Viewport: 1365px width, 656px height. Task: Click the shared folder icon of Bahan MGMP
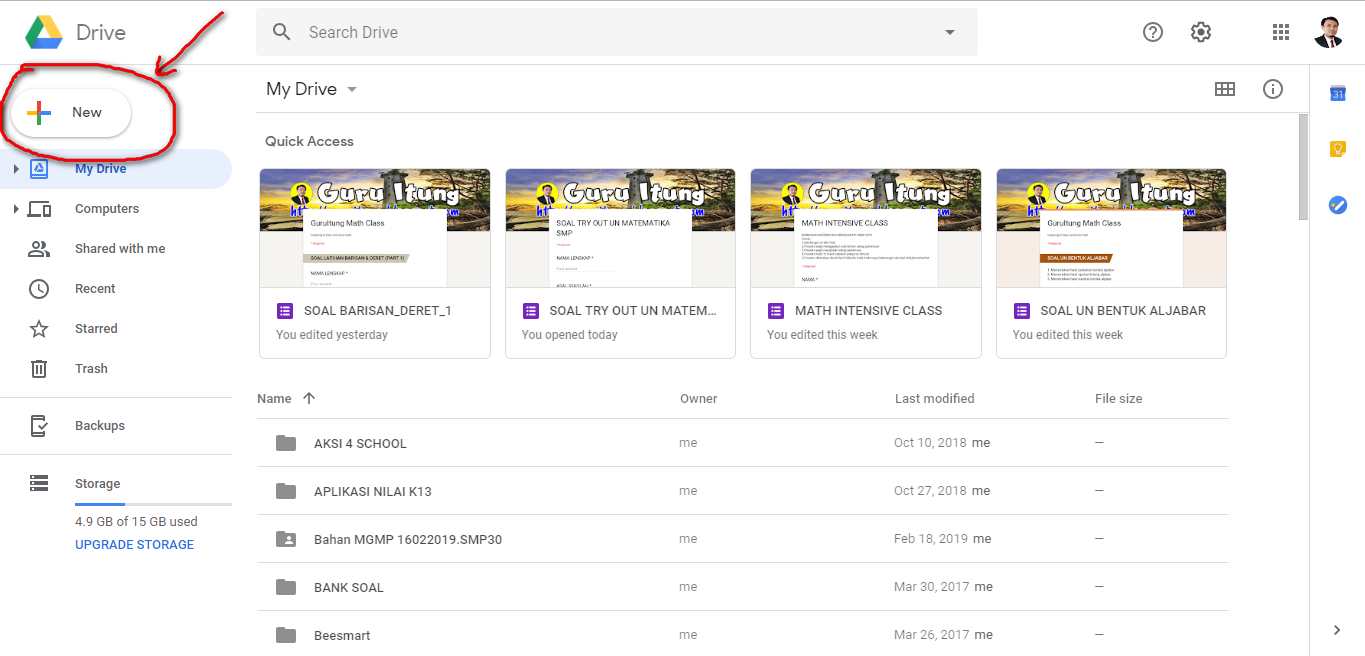286,539
